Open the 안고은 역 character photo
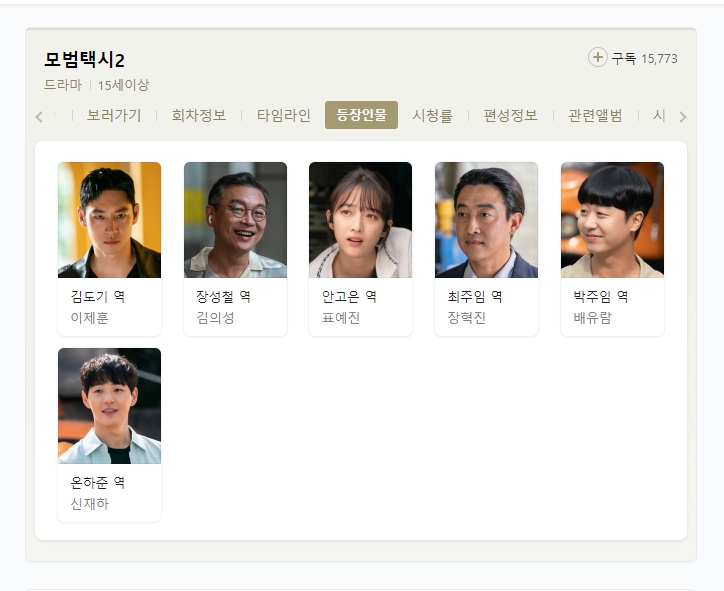 click(361, 220)
